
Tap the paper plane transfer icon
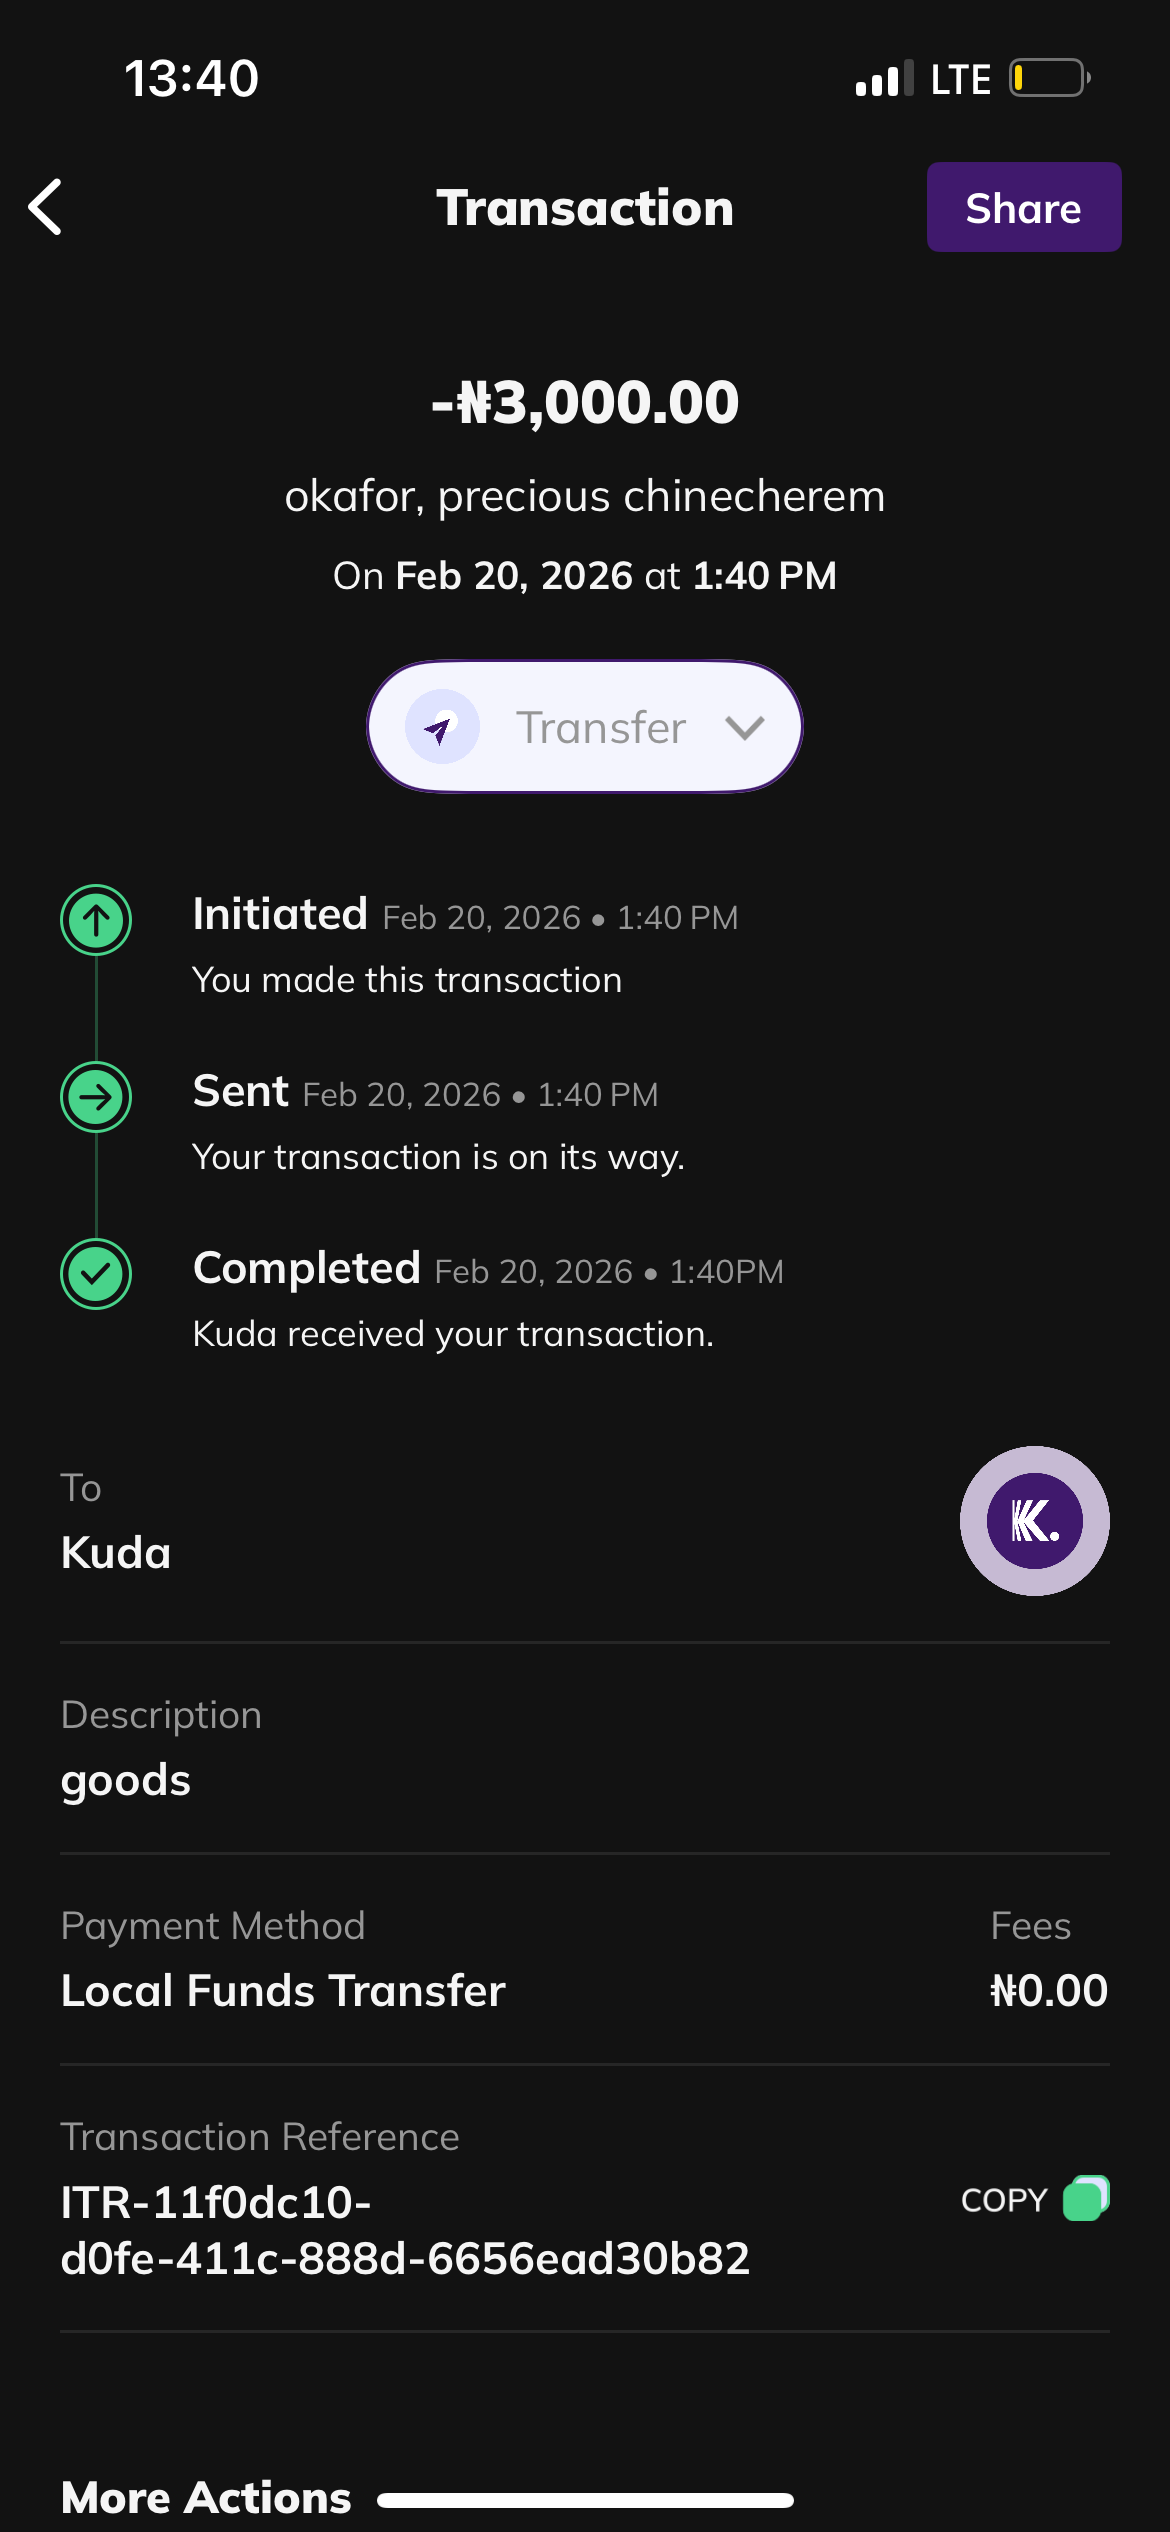click(441, 727)
